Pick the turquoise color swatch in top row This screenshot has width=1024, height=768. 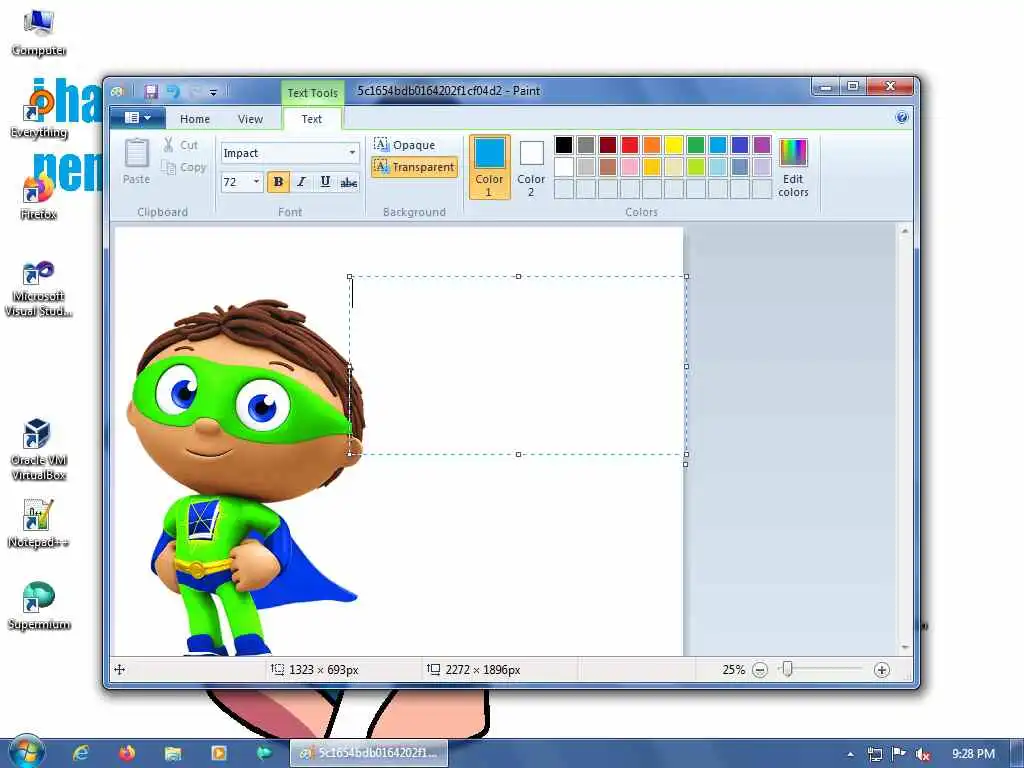(718, 144)
